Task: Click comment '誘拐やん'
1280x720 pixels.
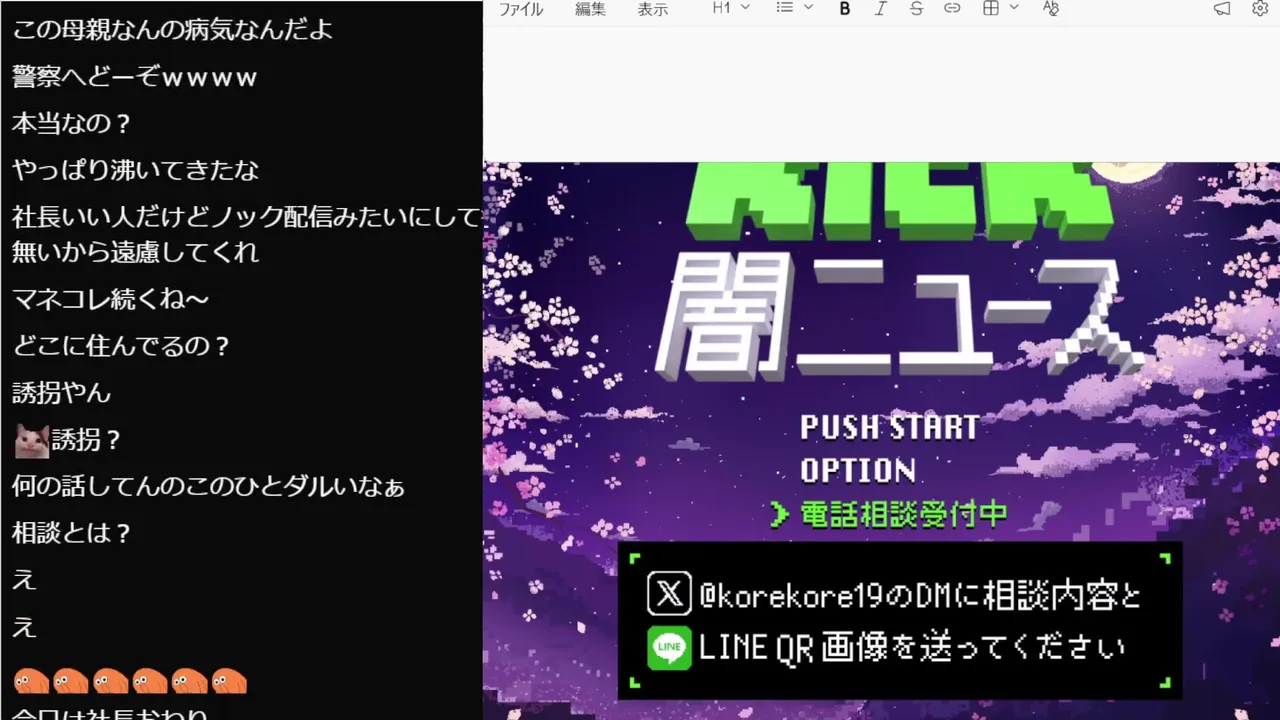Action: tap(61, 393)
